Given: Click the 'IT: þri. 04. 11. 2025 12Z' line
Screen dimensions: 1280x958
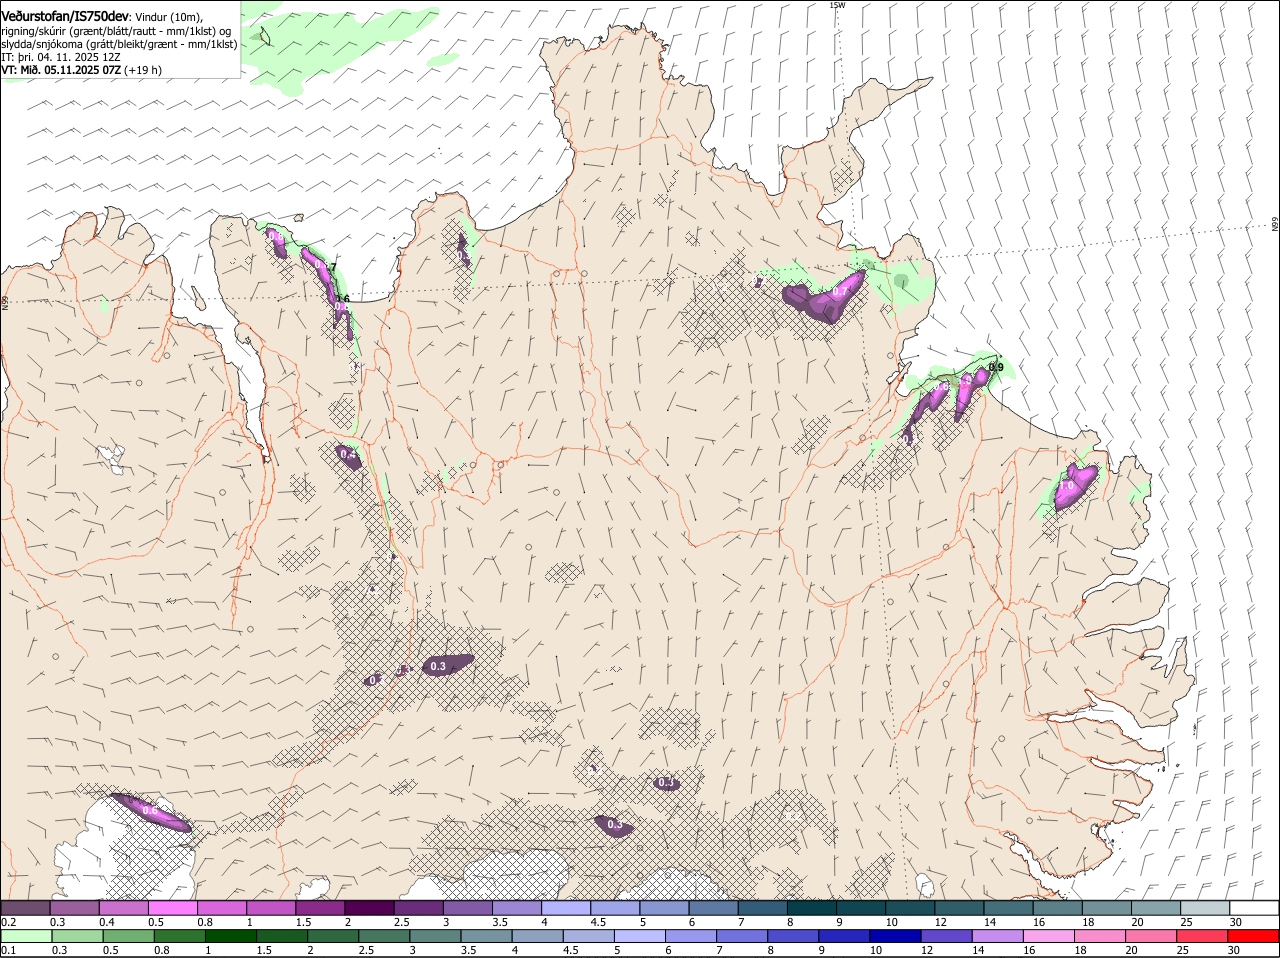Looking at the screenshot, I should click(x=61, y=57).
